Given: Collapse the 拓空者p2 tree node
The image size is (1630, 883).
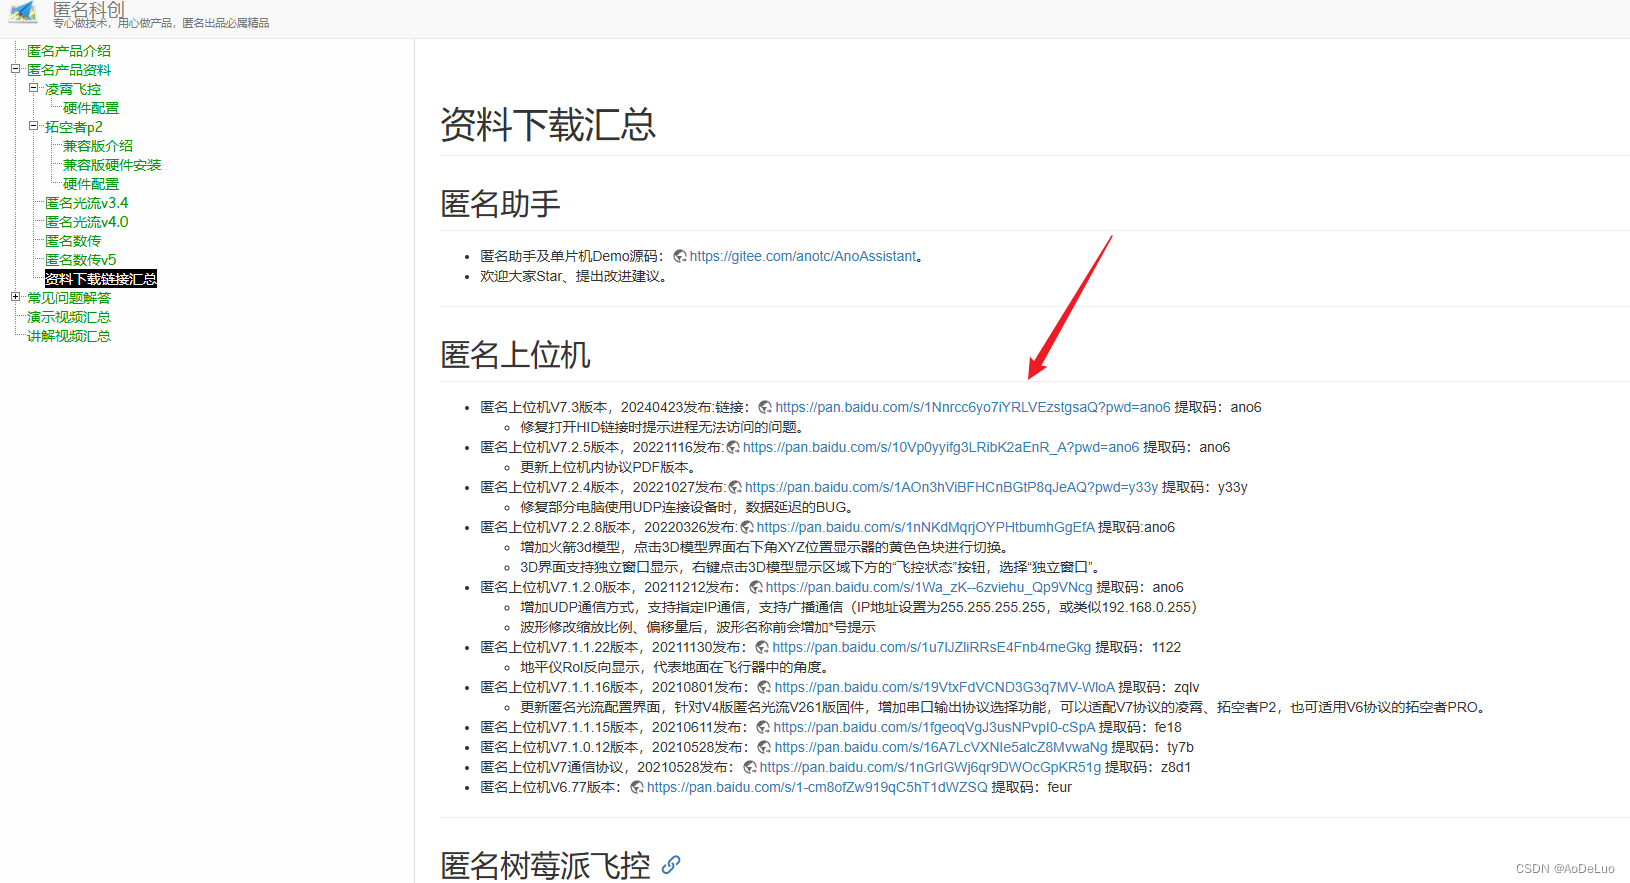Looking at the screenshot, I should point(33,126).
